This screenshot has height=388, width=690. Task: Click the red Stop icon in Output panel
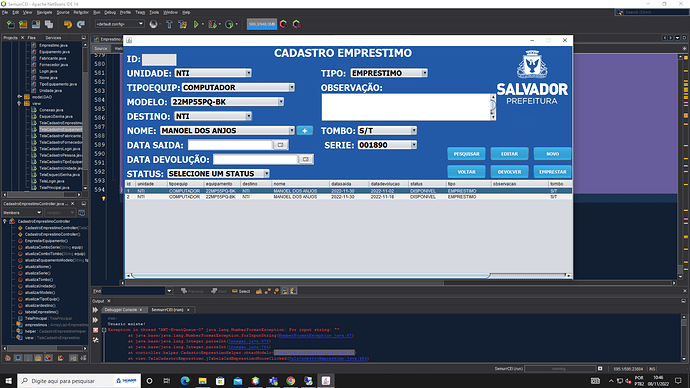click(95, 330)
